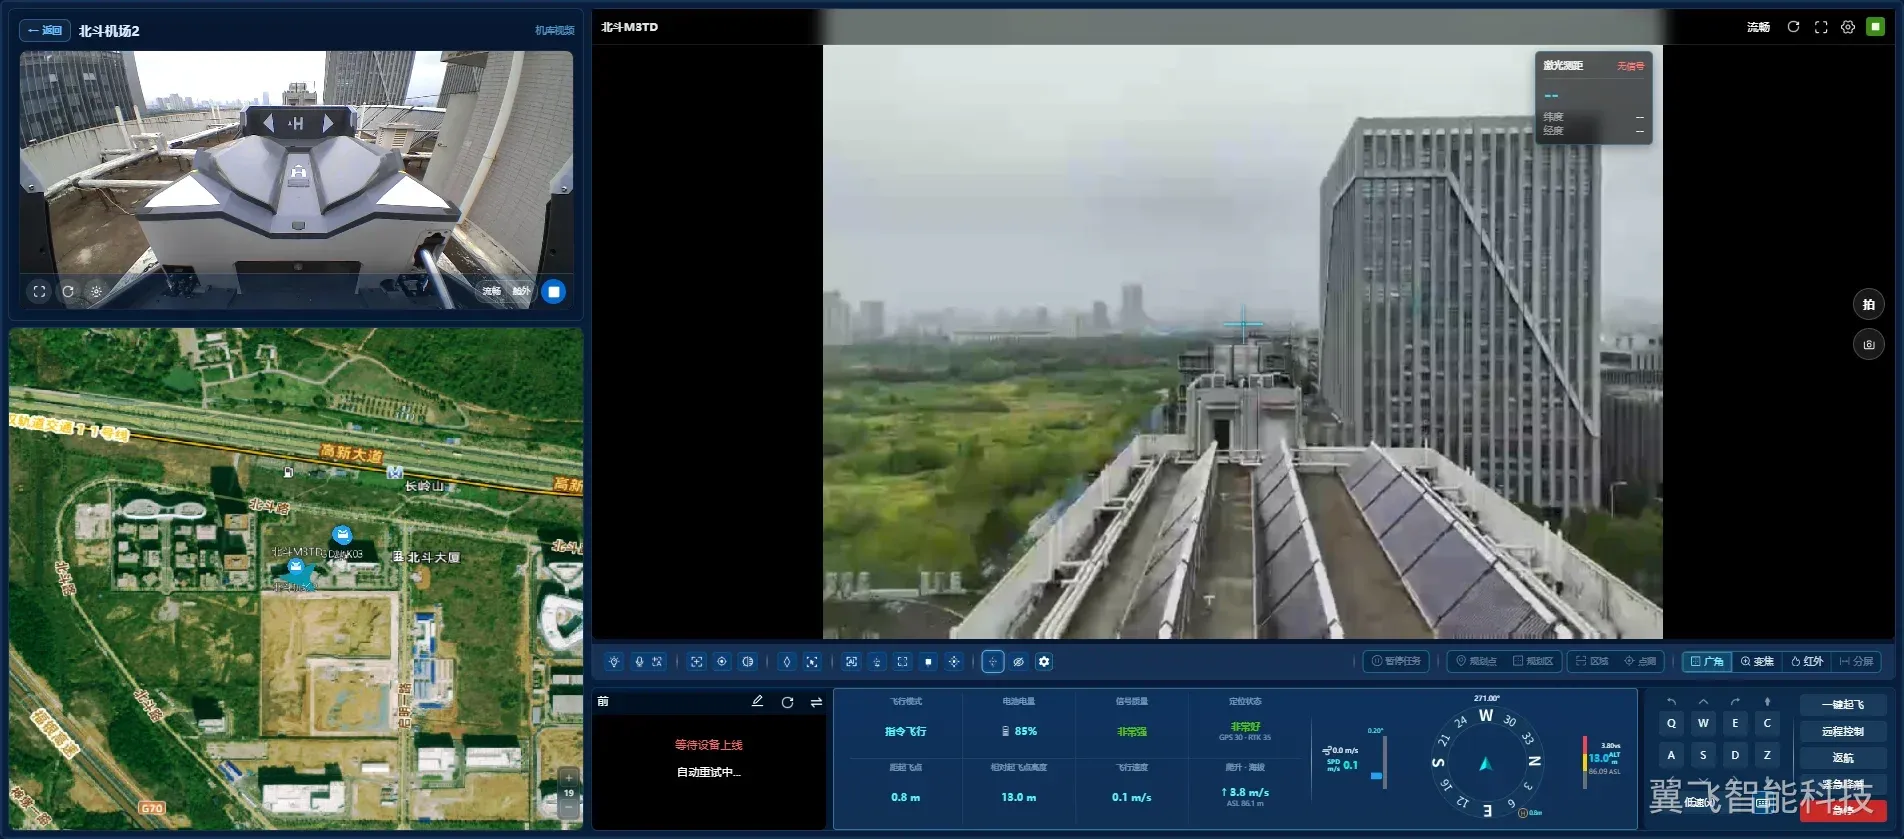Zoom in the map with the plus button
Screen dimensions: 1904x839
(x=569, y=778)
